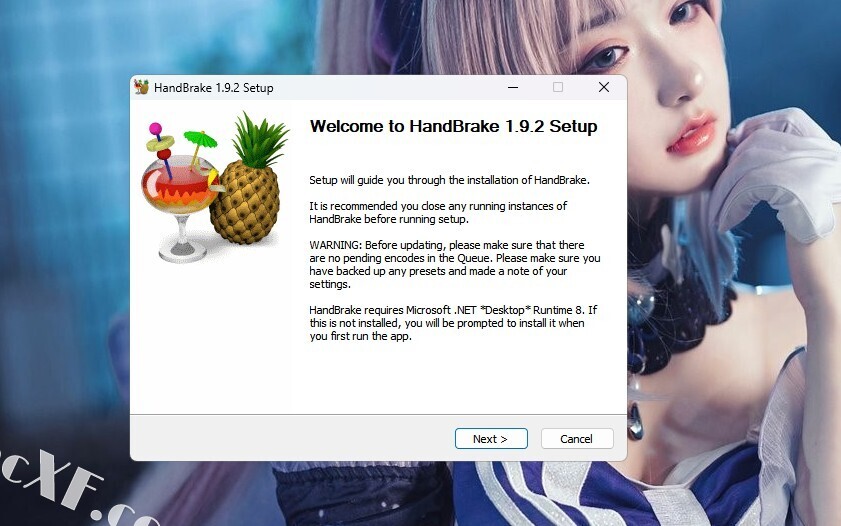Click the HandBrake icon in title bar

point(142,87)
